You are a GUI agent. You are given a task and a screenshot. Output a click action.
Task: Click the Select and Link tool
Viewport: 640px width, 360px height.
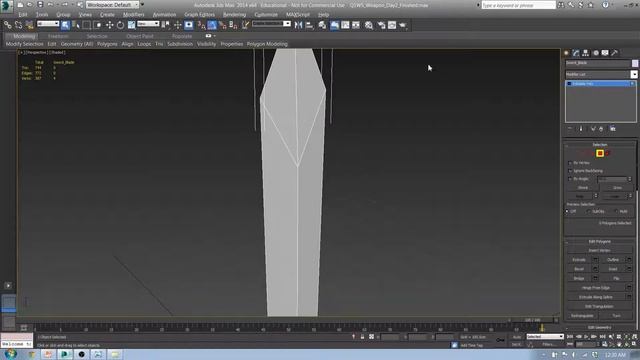tap(7, 25)
